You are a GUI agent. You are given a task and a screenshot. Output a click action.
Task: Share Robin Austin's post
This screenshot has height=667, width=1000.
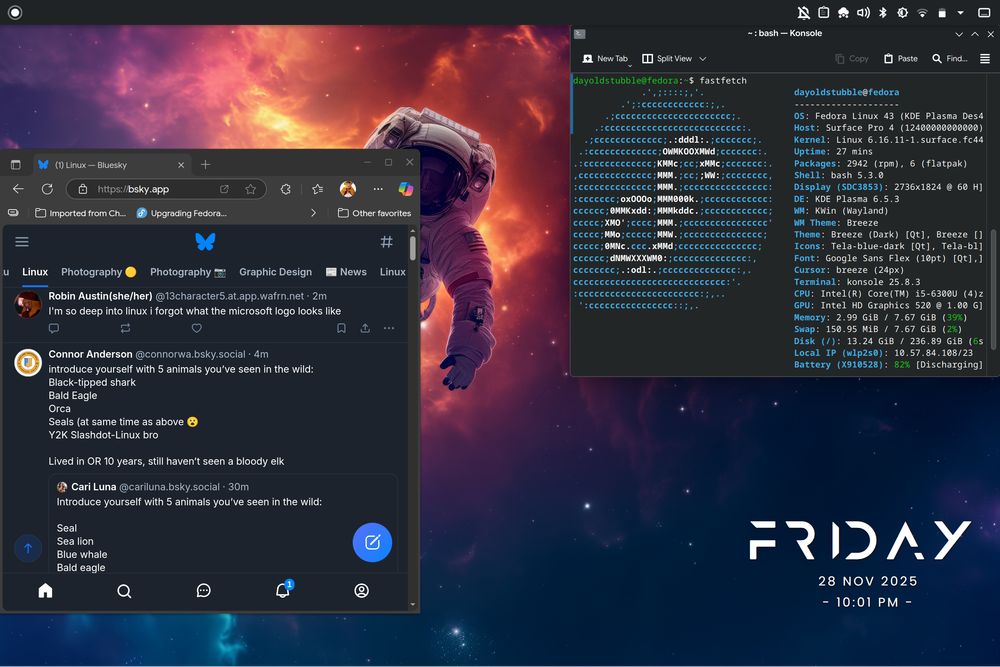pyautogui.click(x=365, y=328)
